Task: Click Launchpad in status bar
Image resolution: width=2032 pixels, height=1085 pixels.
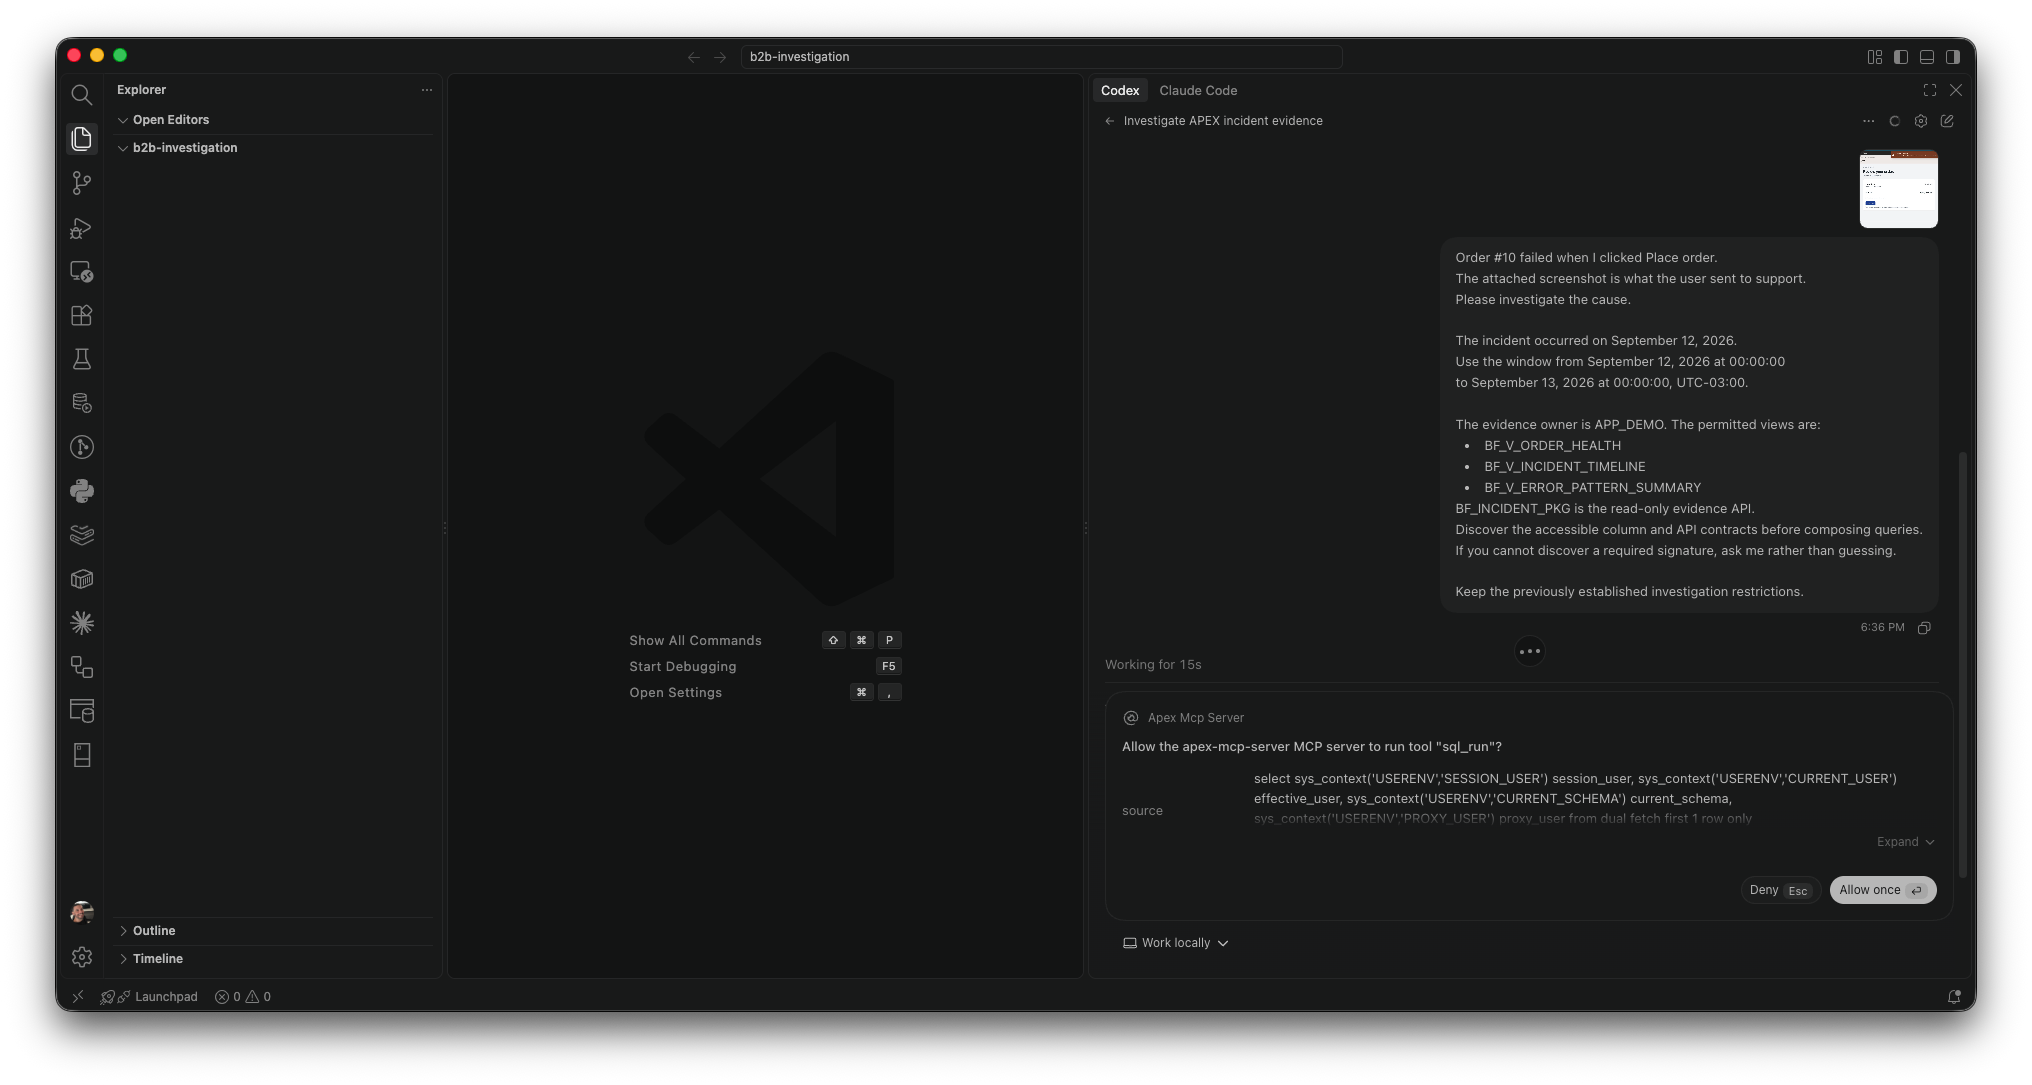Action: 149,997
